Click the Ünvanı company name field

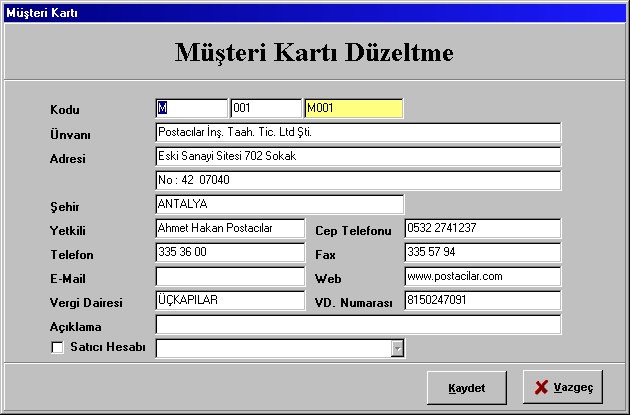(358, 132)
